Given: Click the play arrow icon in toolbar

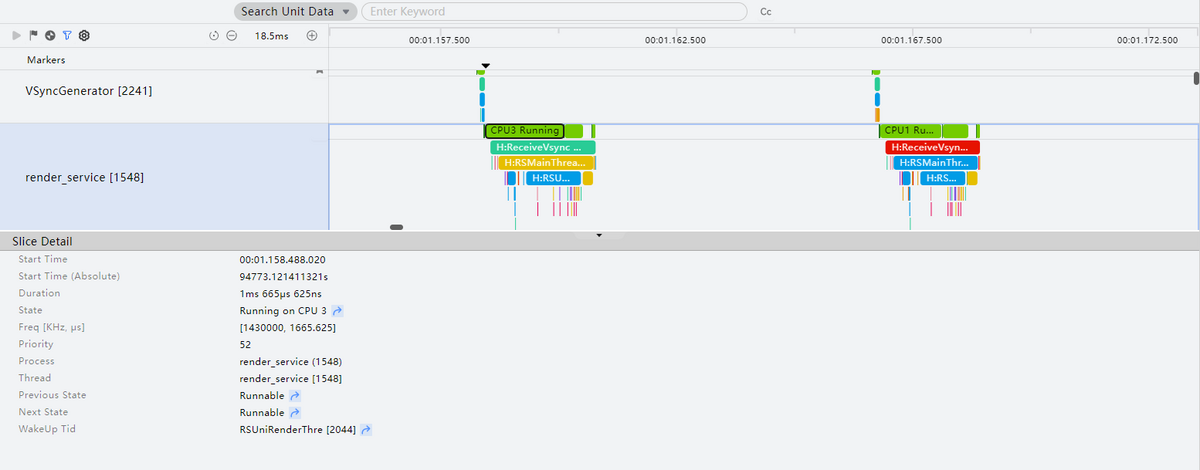Looking at the screenshot, I should pos(16,35).
